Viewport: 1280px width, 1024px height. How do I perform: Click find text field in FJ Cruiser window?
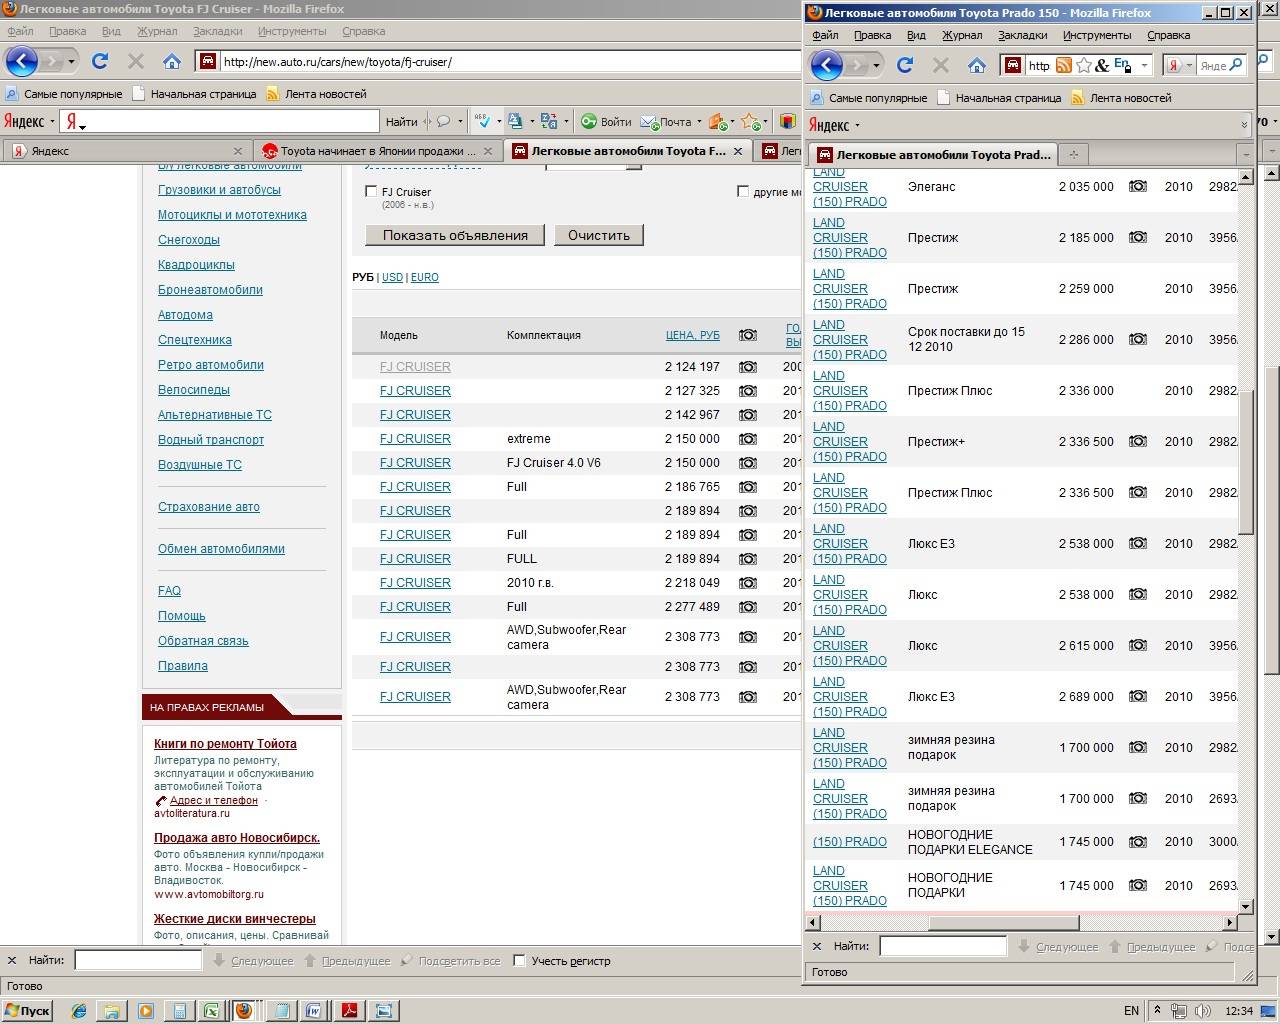[138, 960]
